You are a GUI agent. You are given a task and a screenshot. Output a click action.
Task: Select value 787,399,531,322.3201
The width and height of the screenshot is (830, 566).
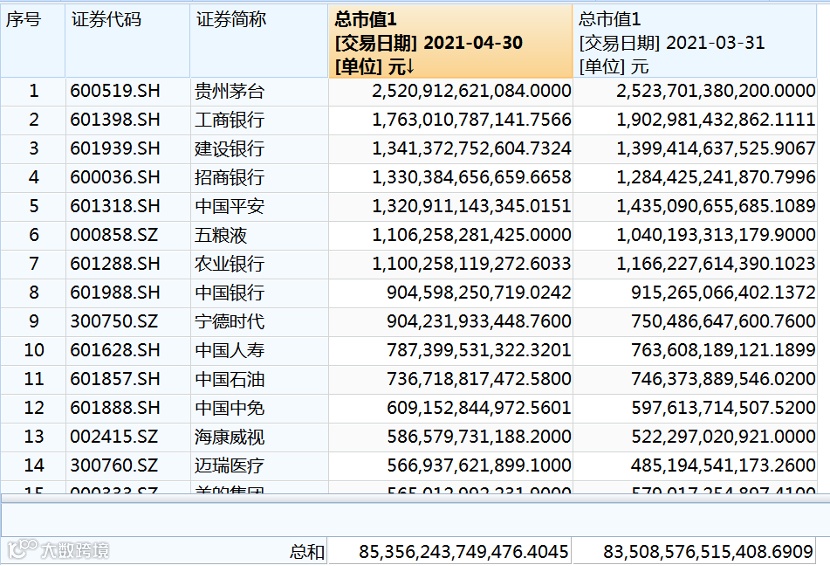point(479,349)
